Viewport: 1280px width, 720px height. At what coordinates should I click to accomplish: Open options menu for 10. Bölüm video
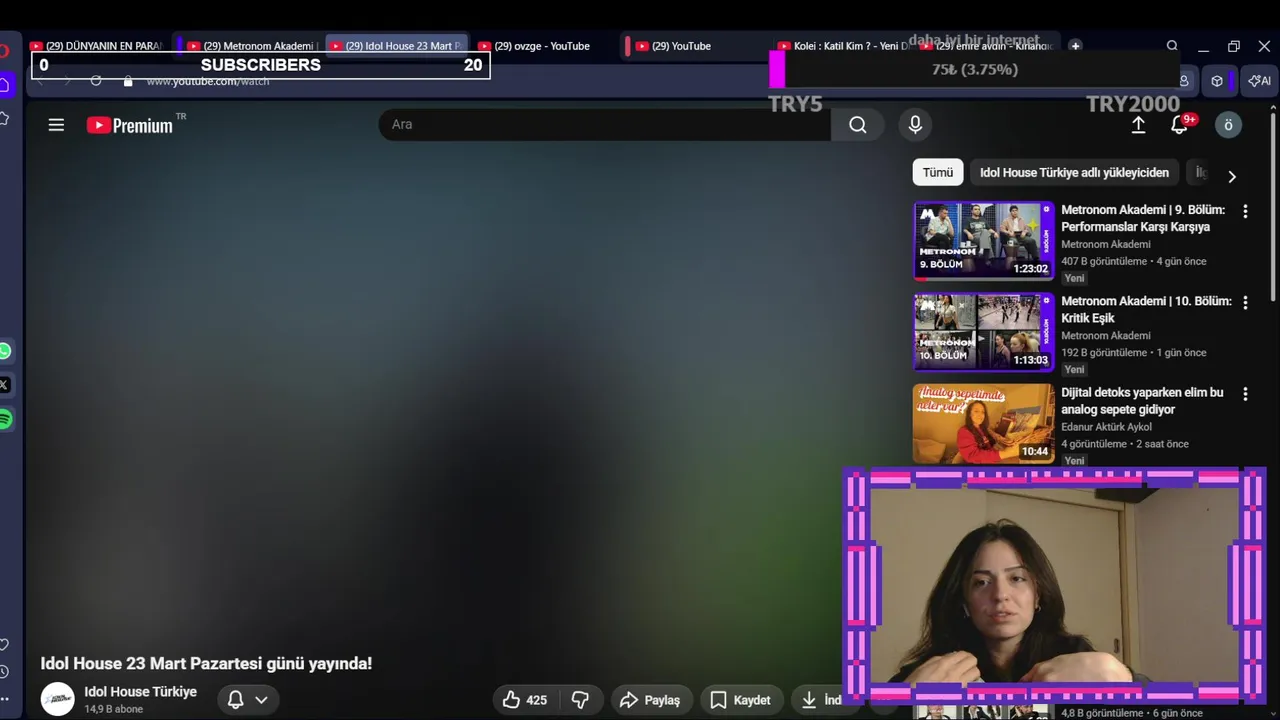point(1245,302)
